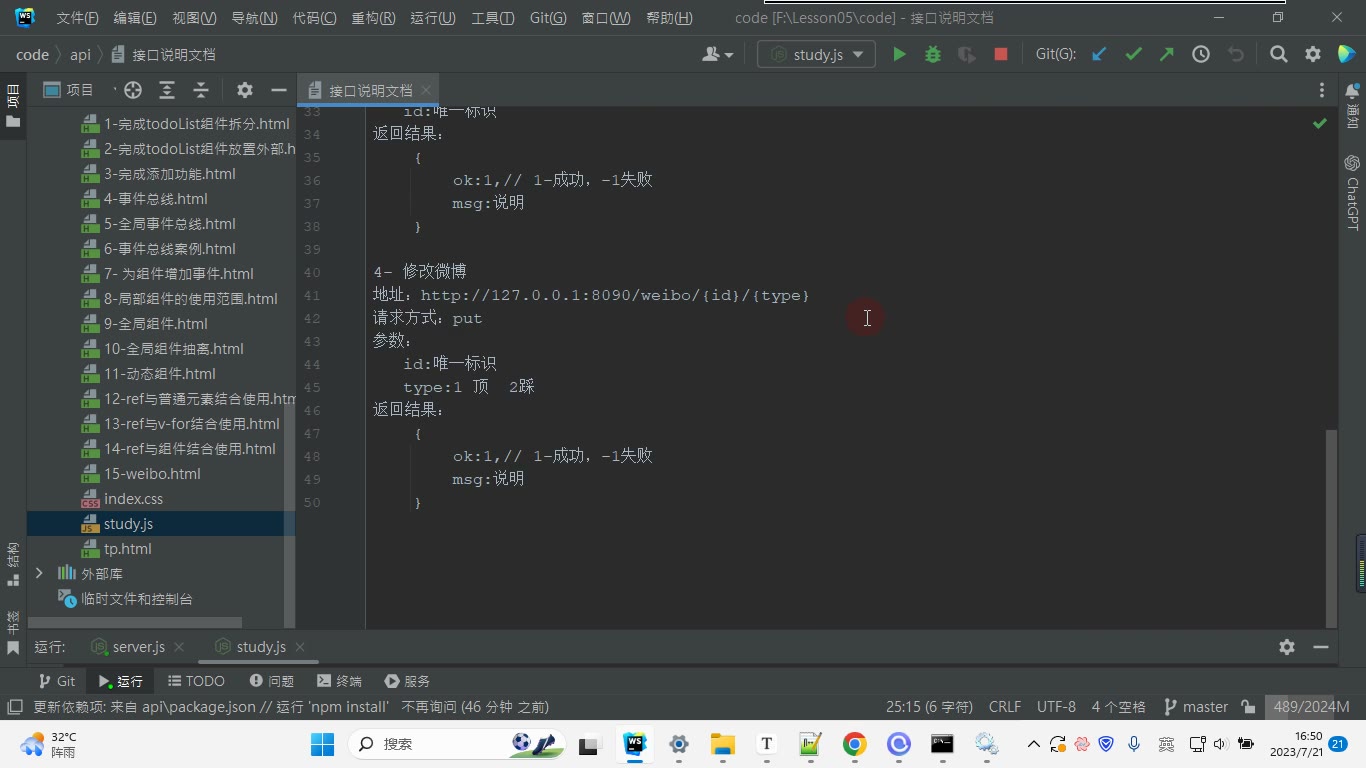Open the Git tool window button
Viewport: 1366px width, 768px height.
(57, 681)
